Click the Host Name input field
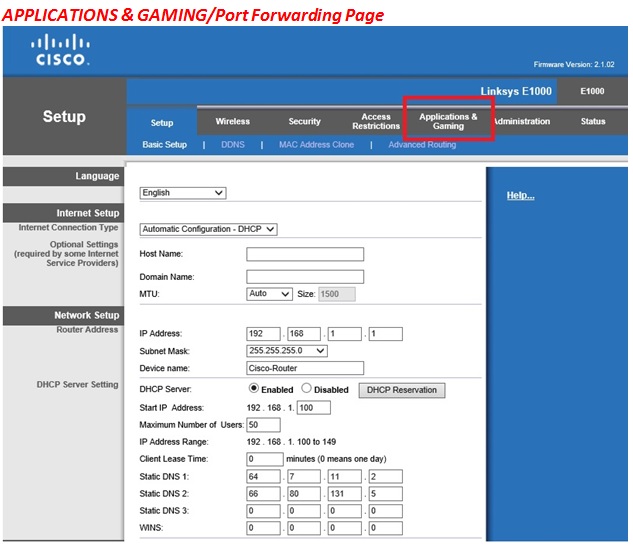 305,254
